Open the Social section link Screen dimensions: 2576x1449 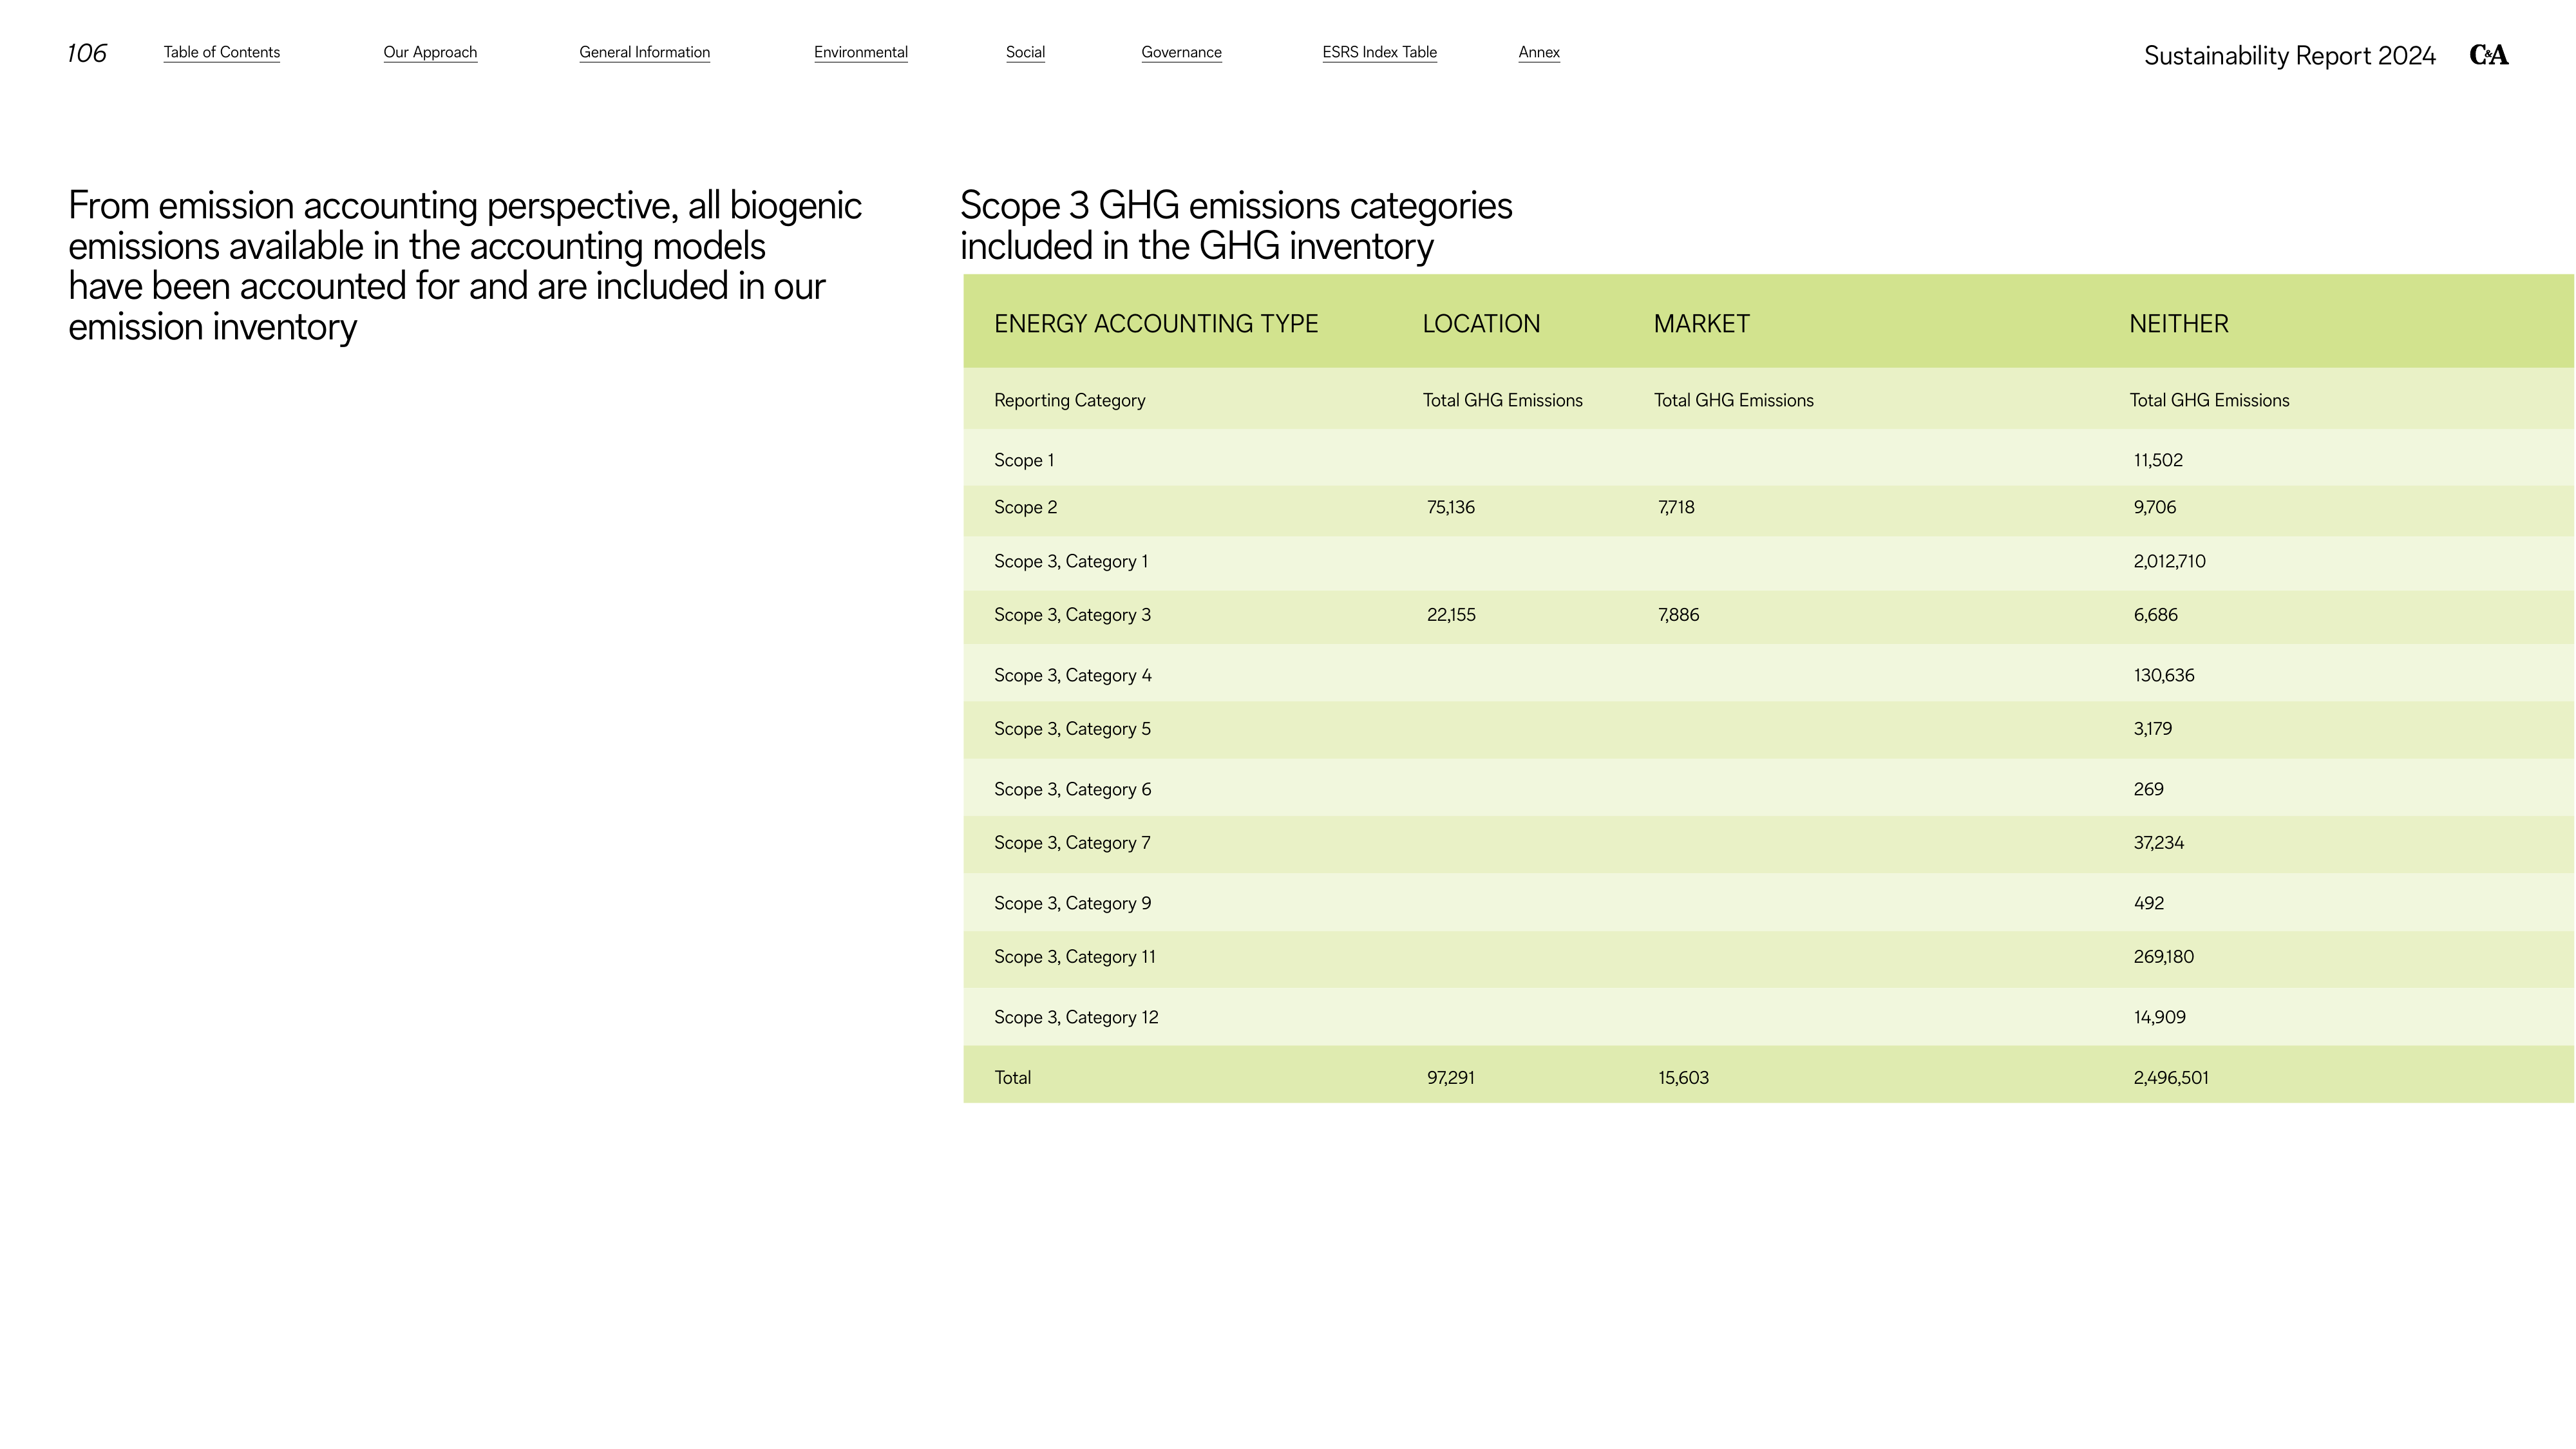tap(1025, 52)
